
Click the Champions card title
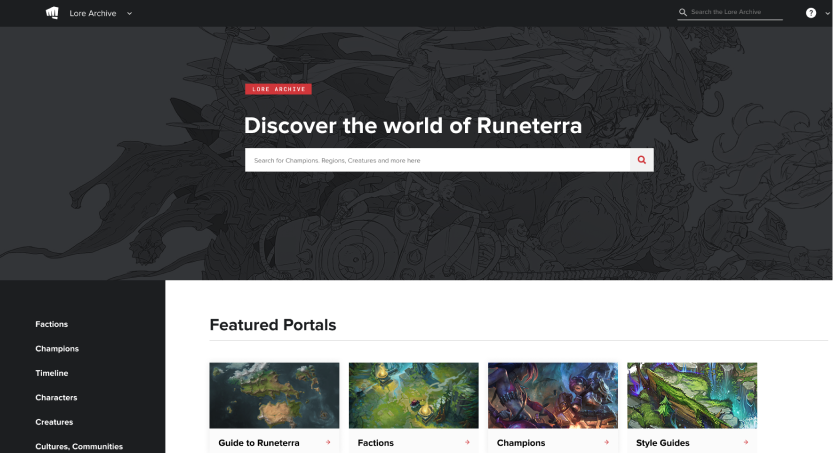click(x=521, y=443)
